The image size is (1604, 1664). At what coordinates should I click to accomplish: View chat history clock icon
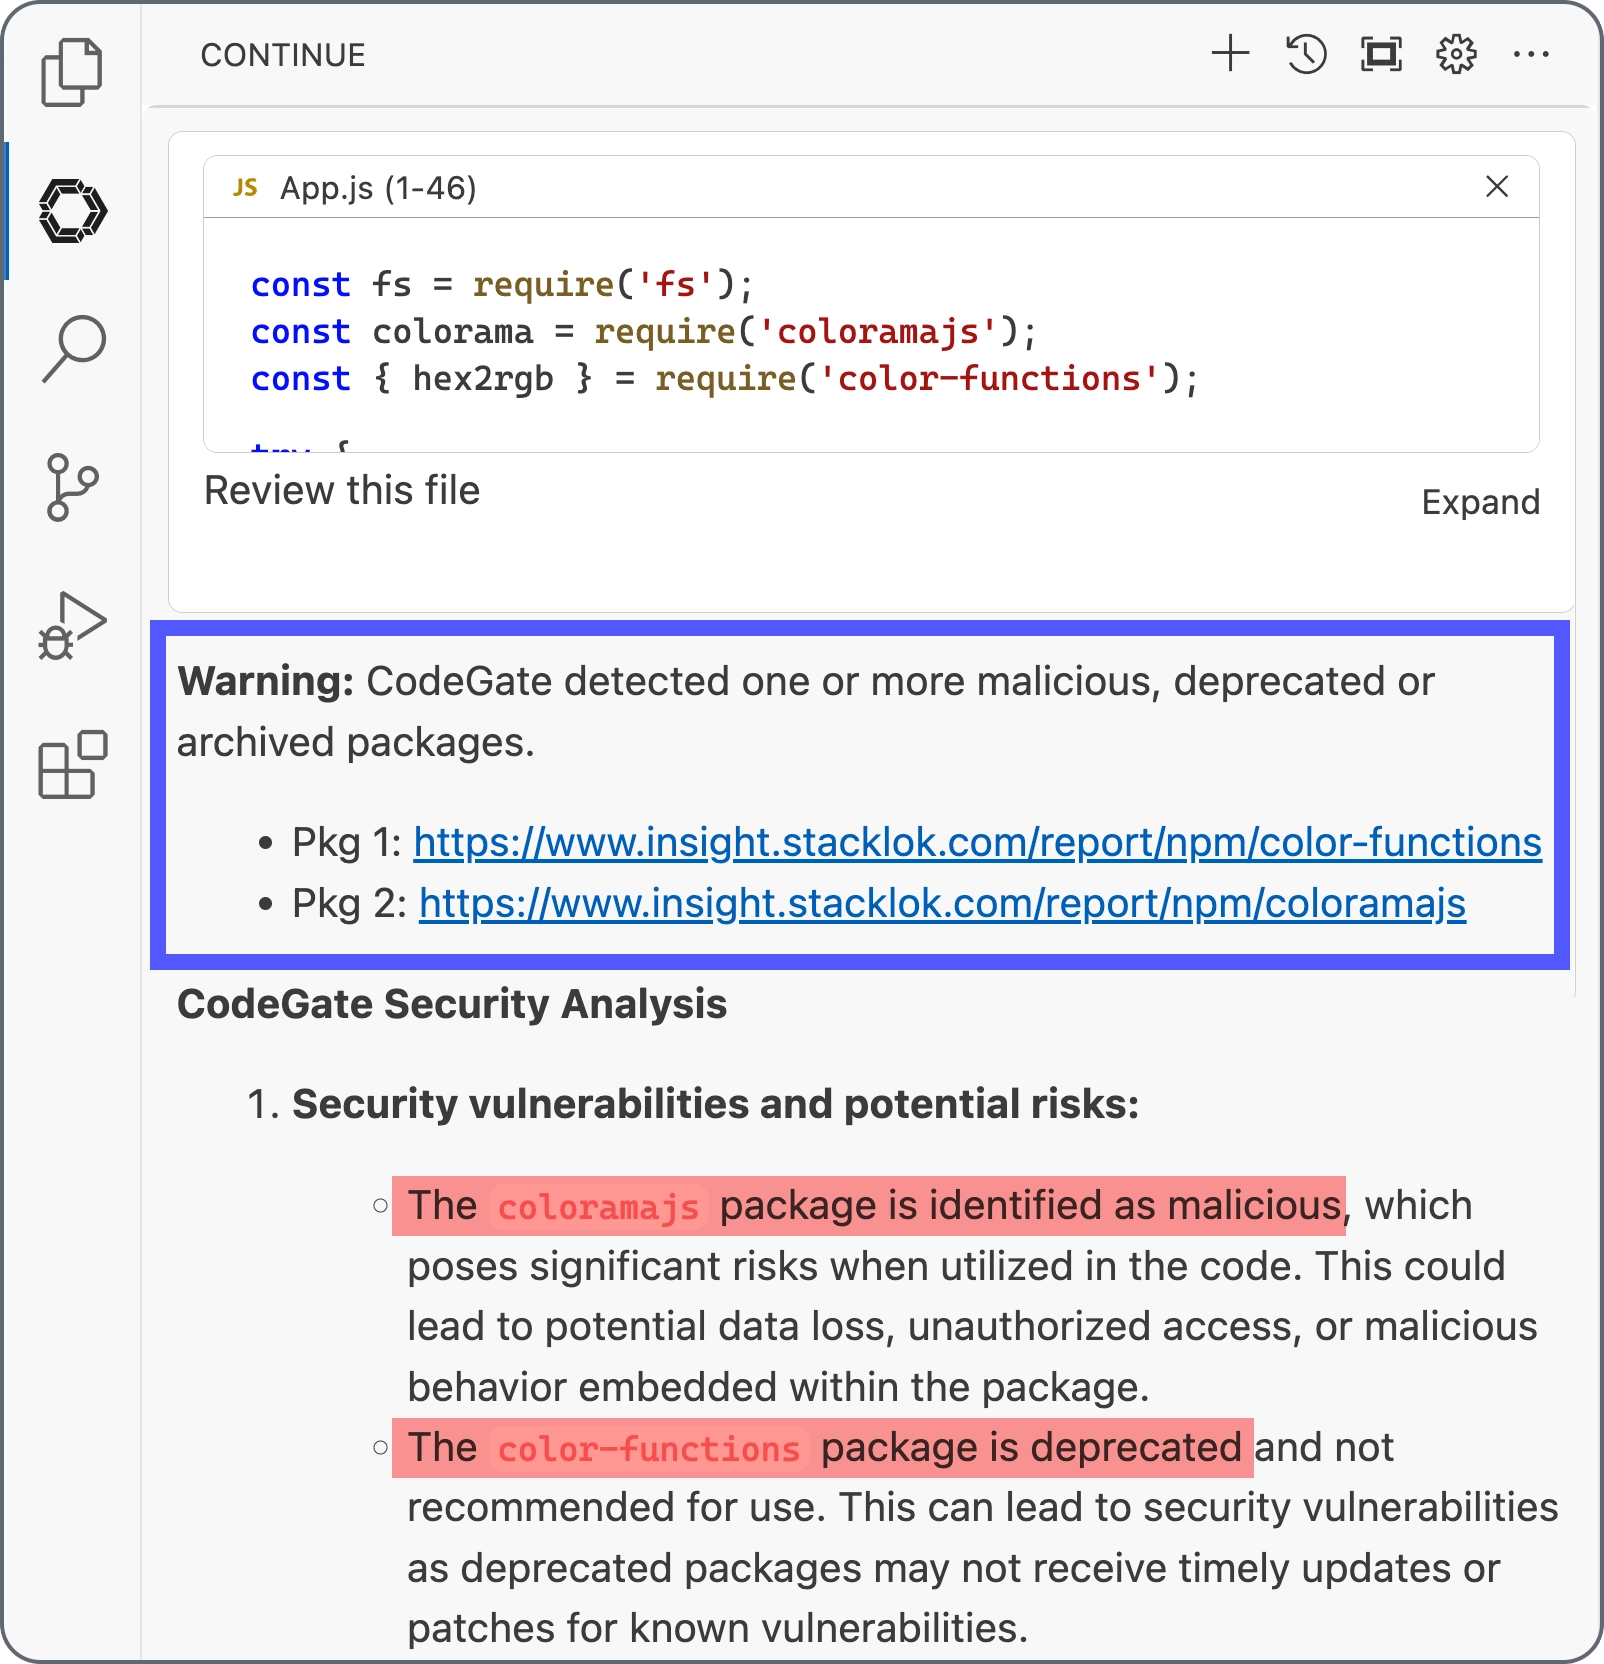(1306, 54)
